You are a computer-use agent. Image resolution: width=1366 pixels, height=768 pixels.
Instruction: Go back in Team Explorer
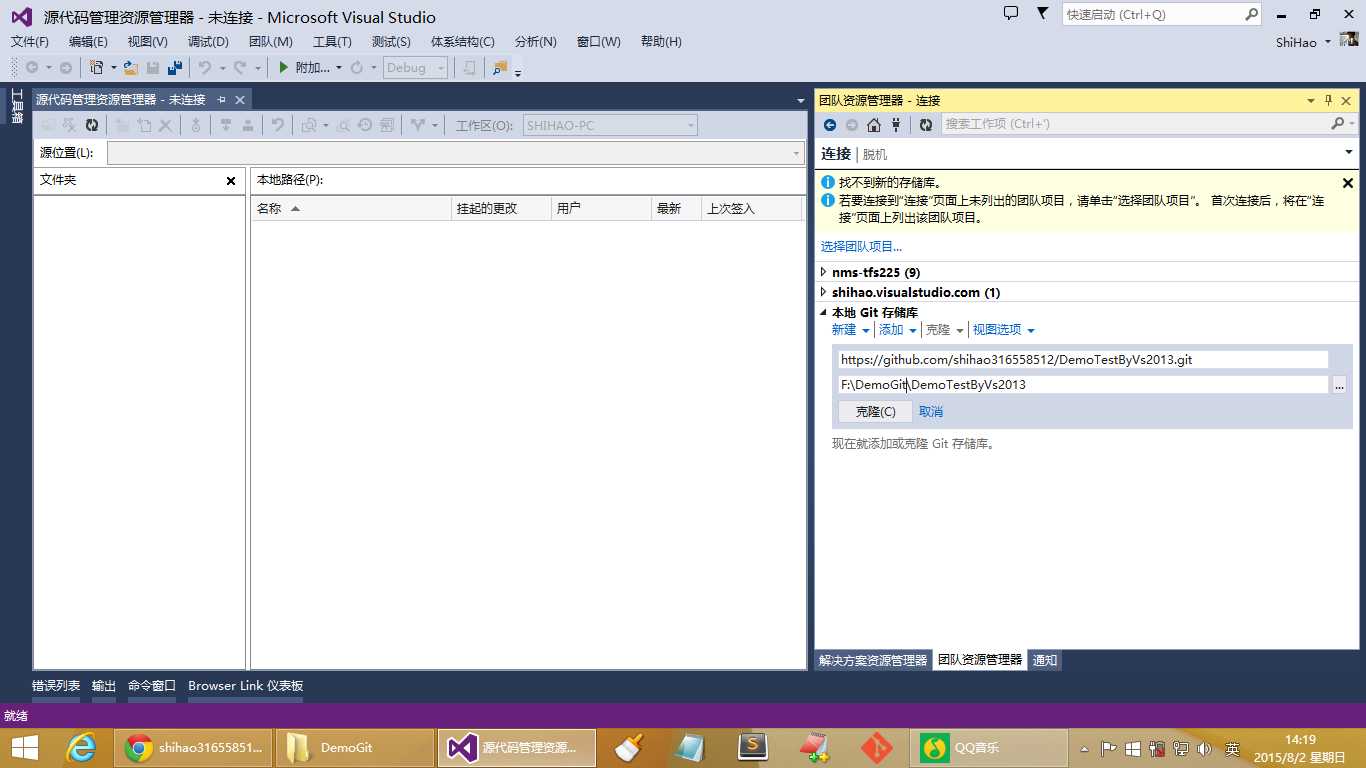pos(830,125)
